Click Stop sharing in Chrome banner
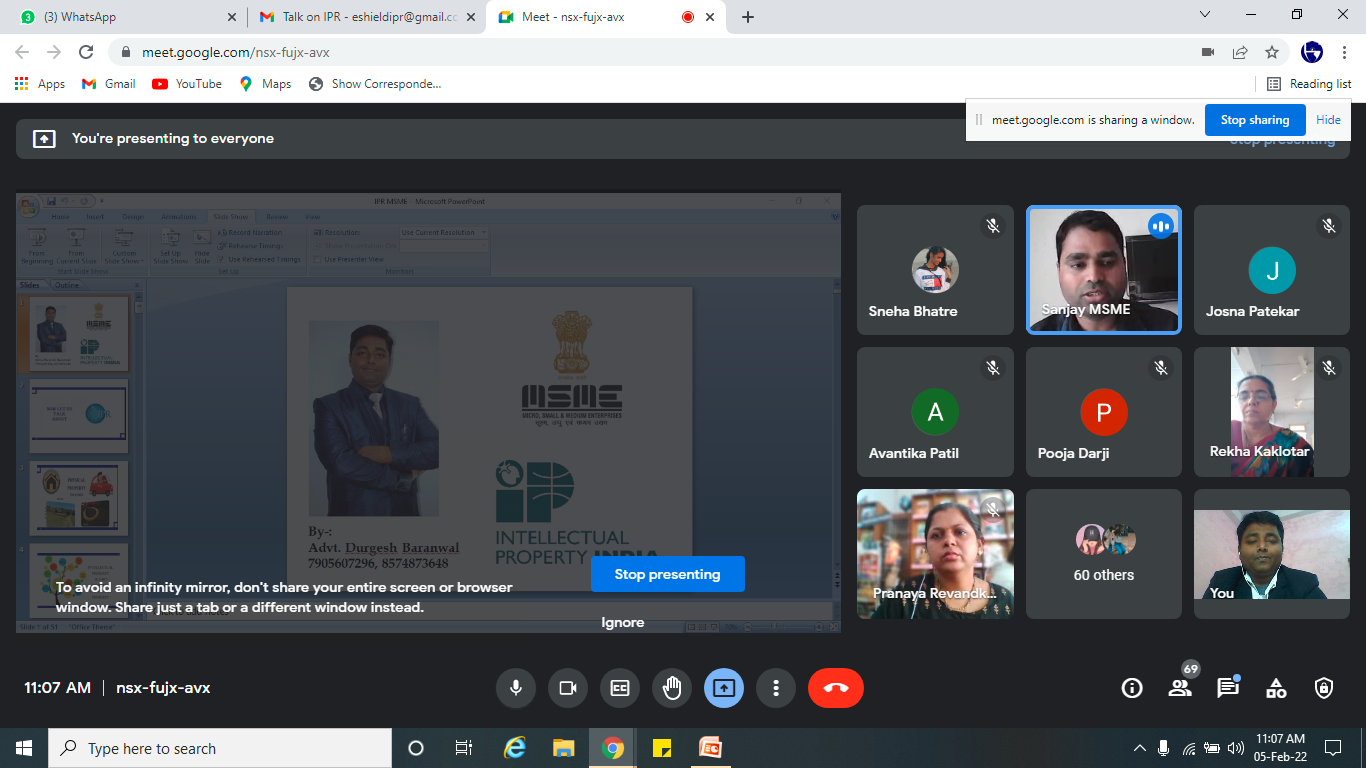The width and height of the screenshot is (1366, 768). point(1255,120)
